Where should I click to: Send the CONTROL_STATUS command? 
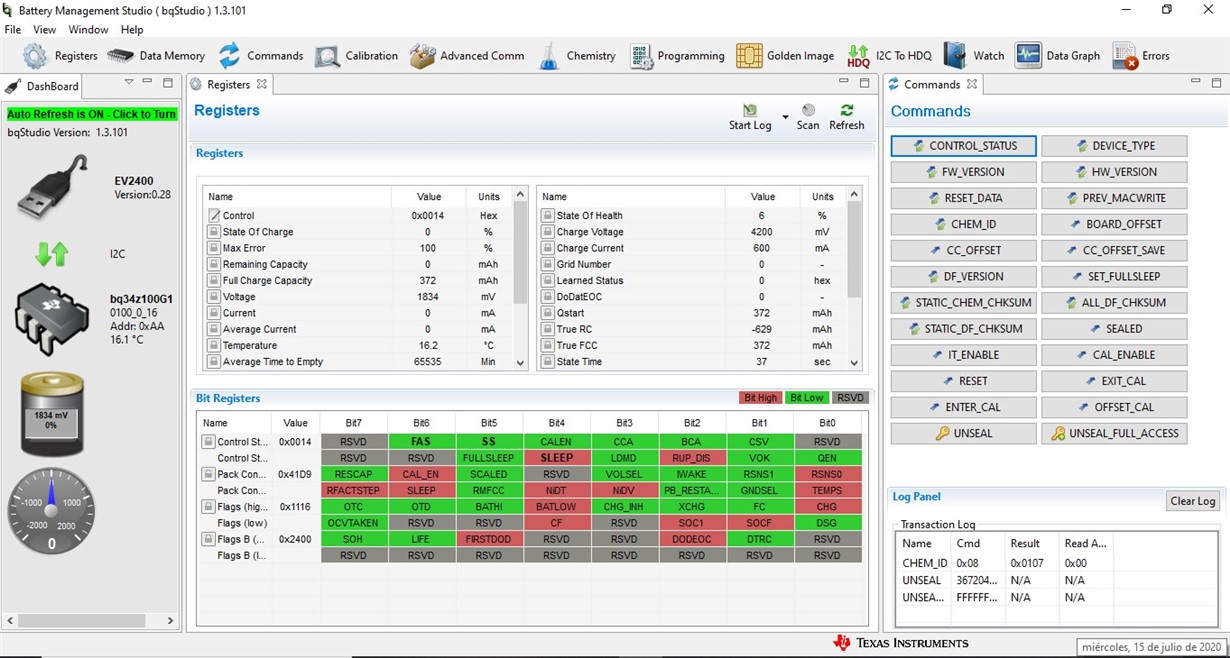(x=964, y=146)
